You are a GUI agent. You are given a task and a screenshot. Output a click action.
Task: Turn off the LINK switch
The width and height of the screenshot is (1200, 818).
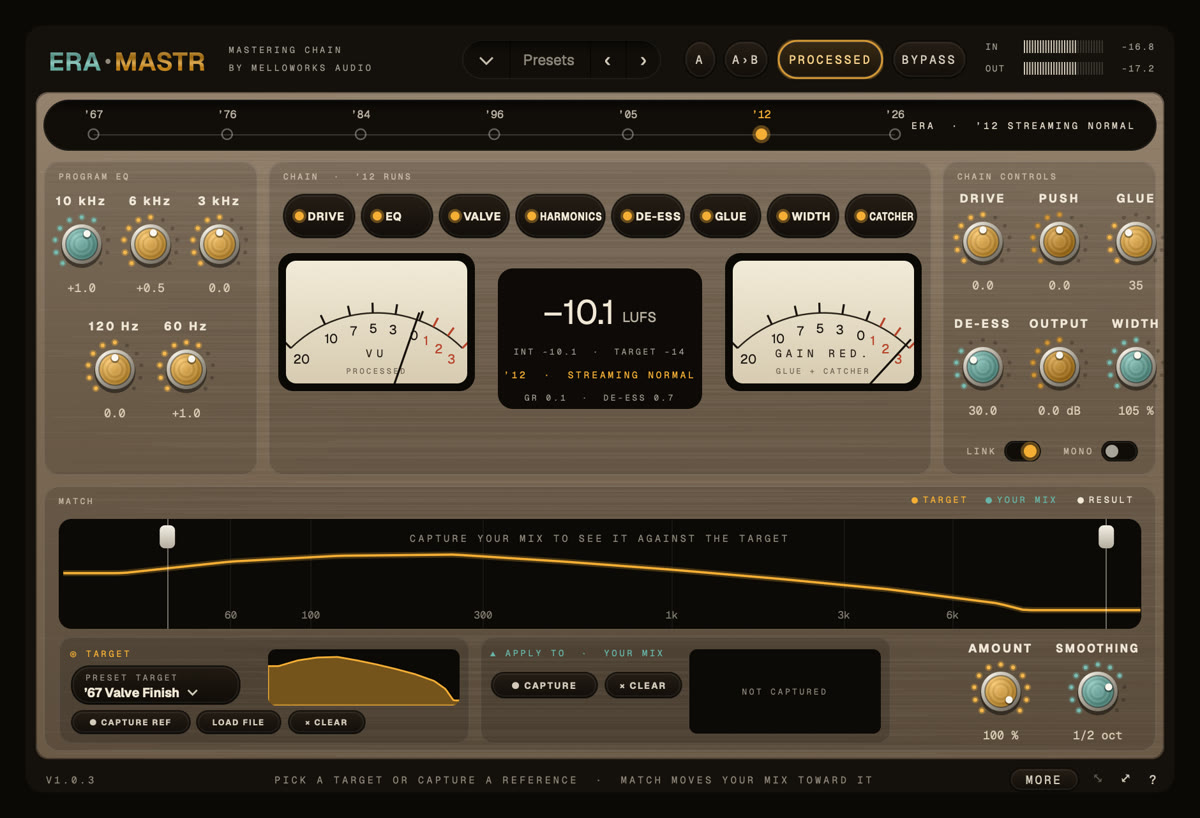[x=1022, y=451]
